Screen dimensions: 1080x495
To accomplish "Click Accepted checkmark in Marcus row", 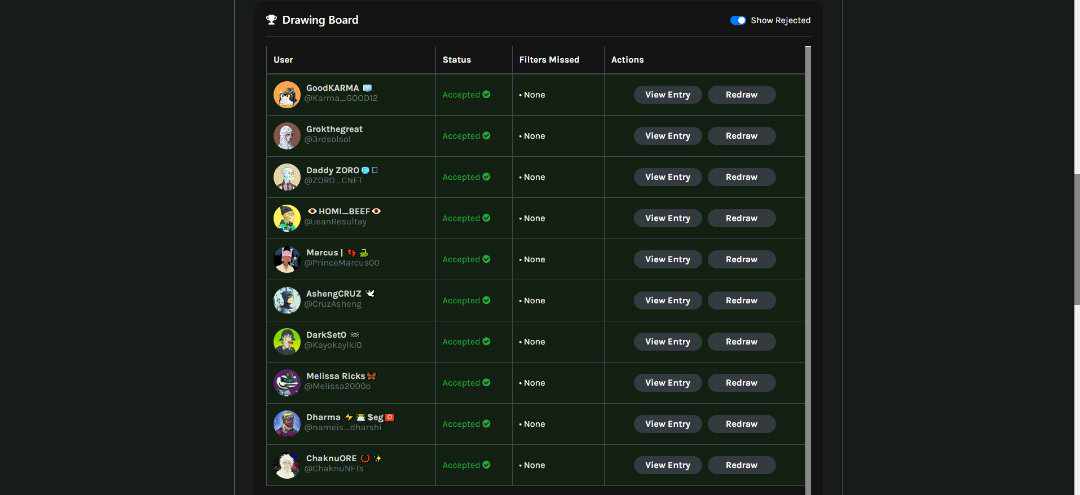I will (486, 259).
